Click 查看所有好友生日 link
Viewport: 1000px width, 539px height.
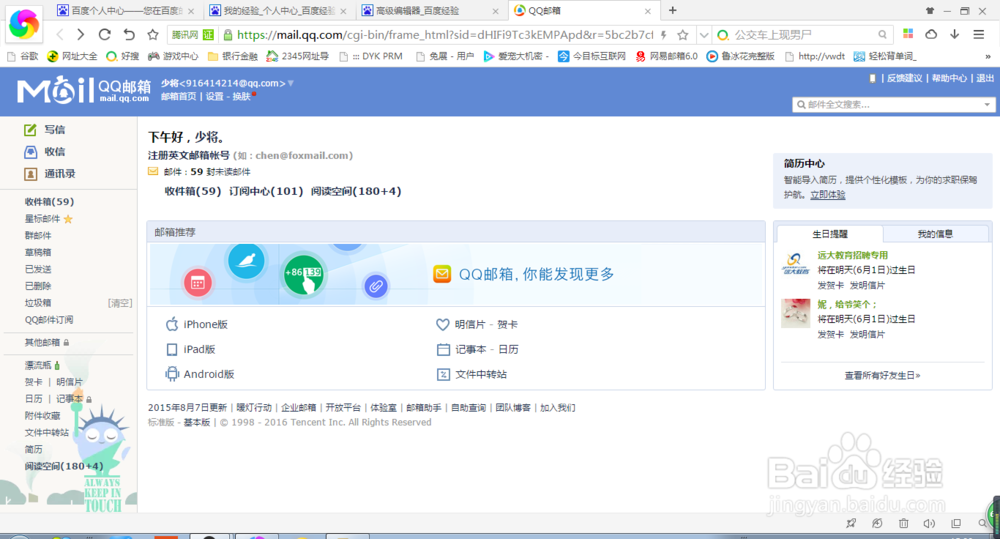[x=882, y=375]
